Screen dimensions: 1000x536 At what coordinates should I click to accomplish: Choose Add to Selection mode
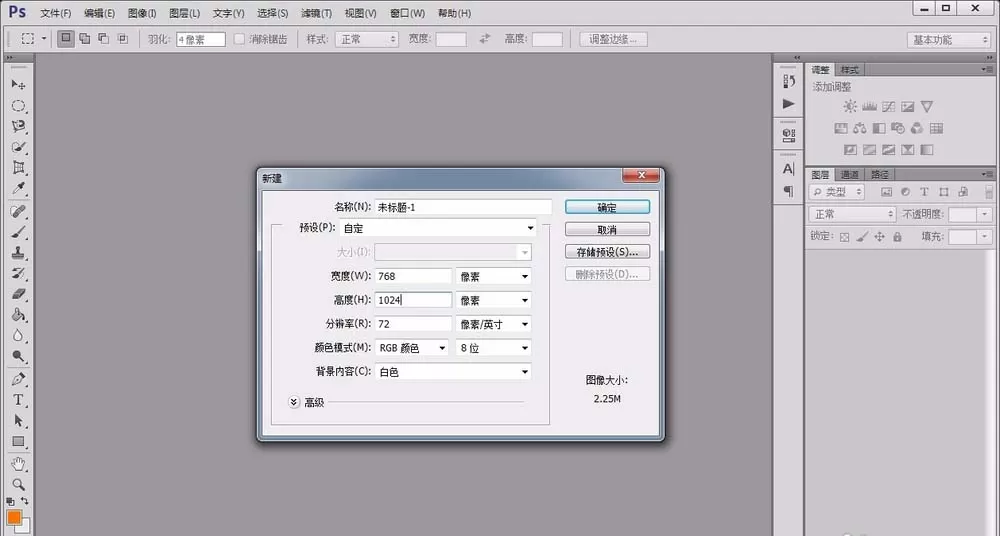point(85,39)
